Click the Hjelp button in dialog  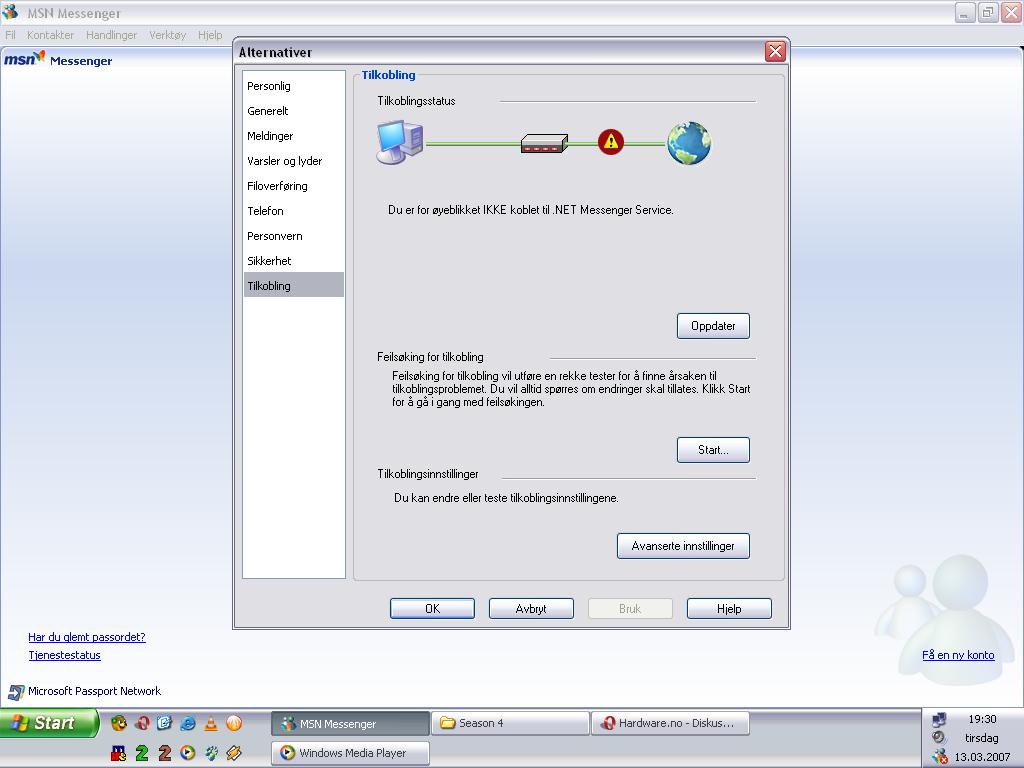729,609
